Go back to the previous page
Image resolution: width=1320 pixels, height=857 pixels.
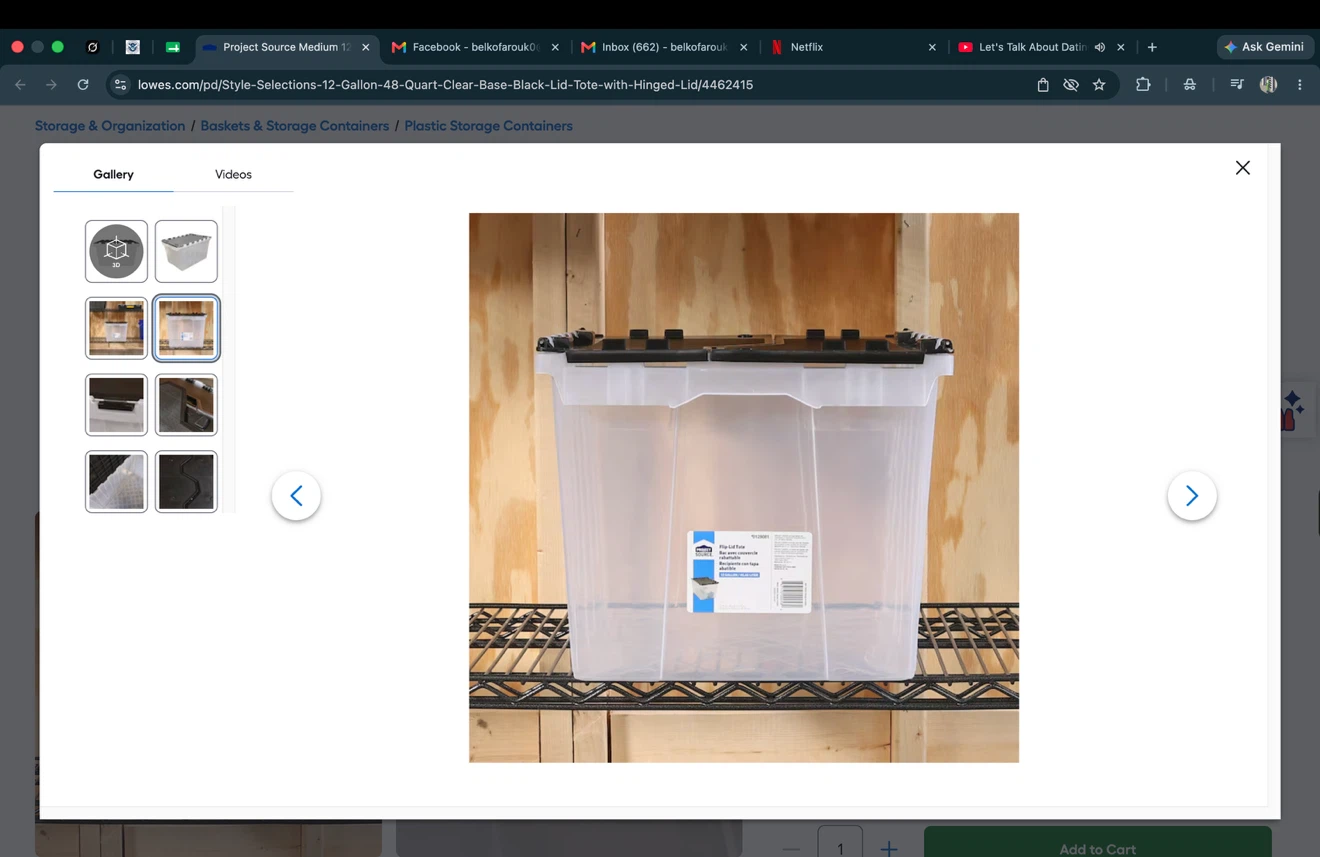pos(20,85)
